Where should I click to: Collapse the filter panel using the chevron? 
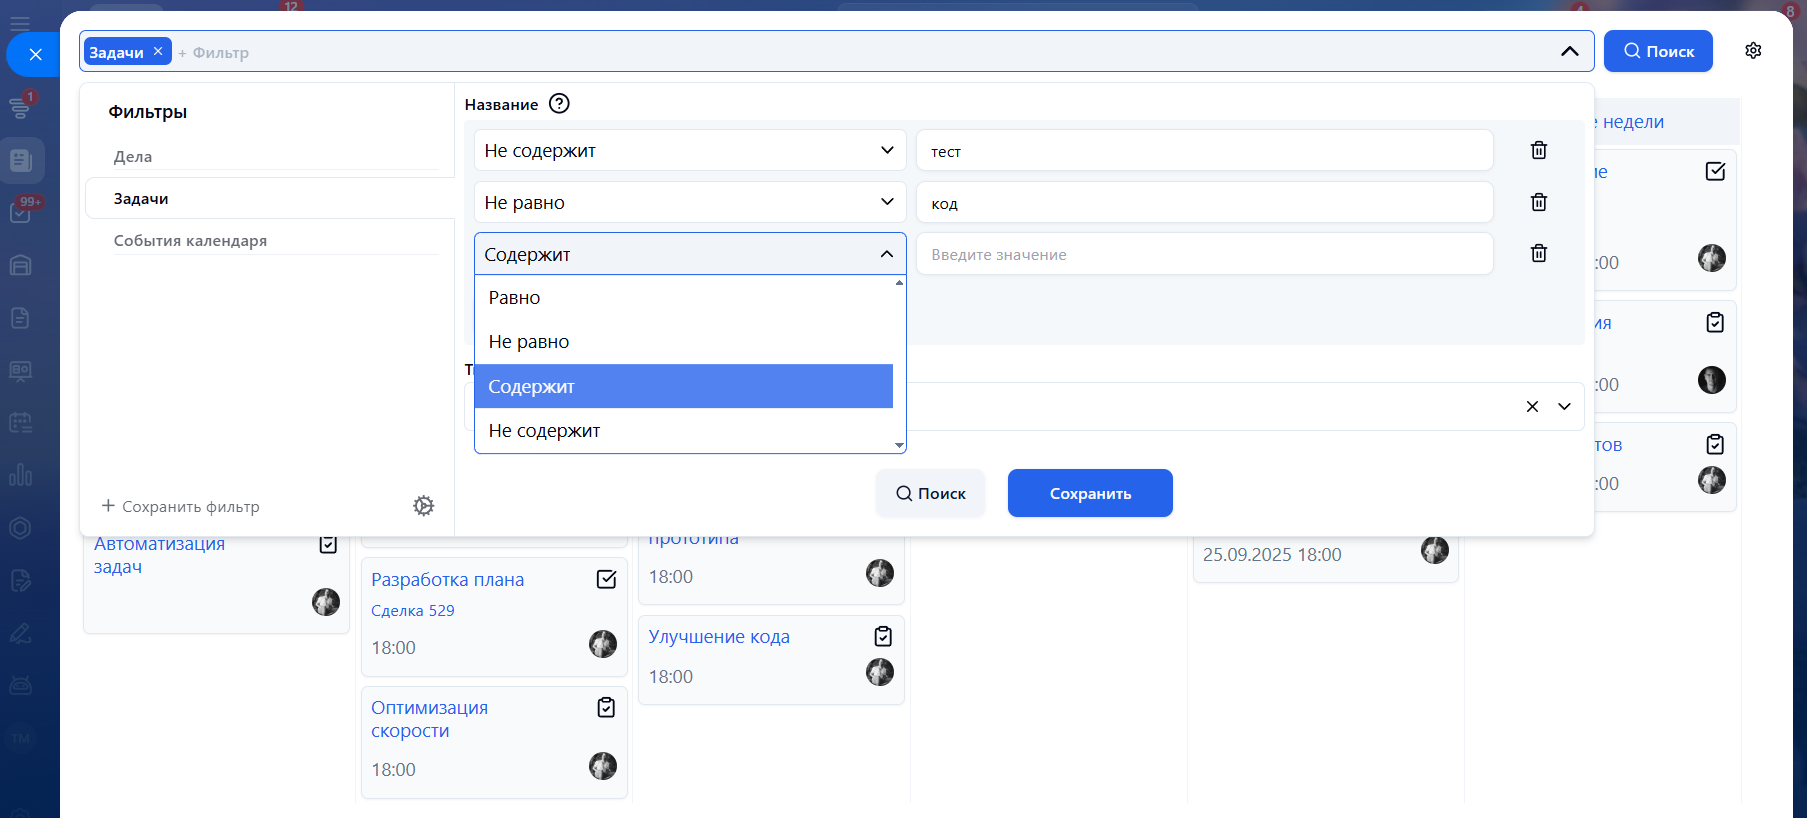coord(1569,51)
